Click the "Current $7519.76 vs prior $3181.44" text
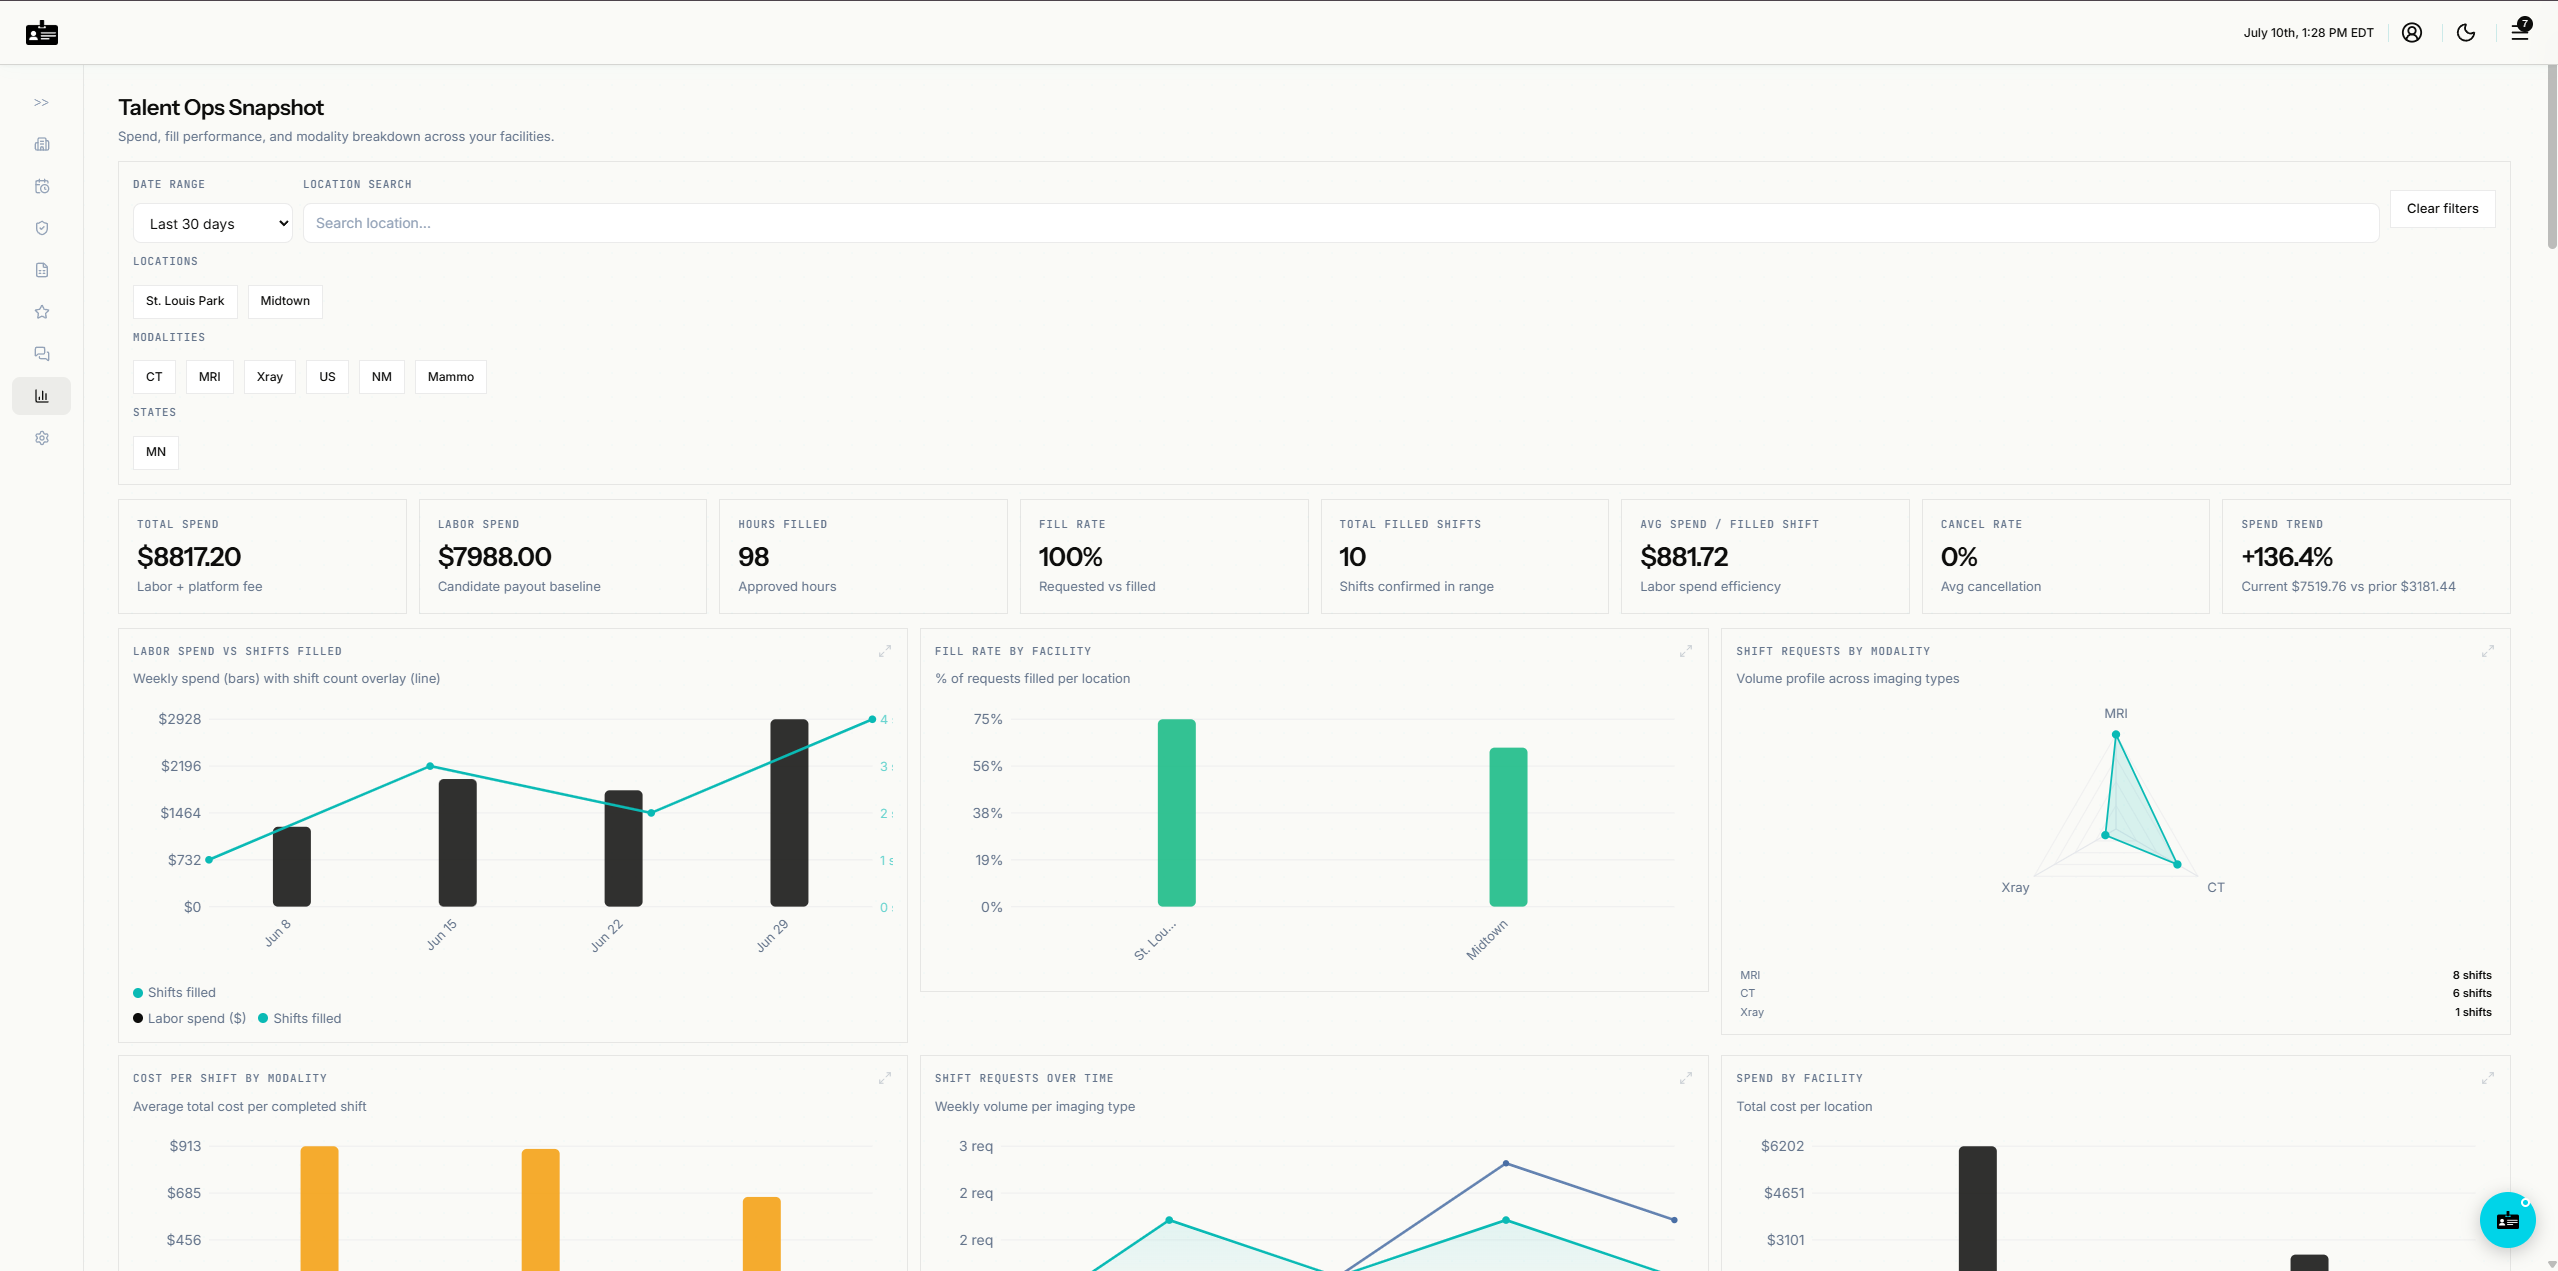The height and width of the screenshot is (1271, 2558). (2348, 587)
